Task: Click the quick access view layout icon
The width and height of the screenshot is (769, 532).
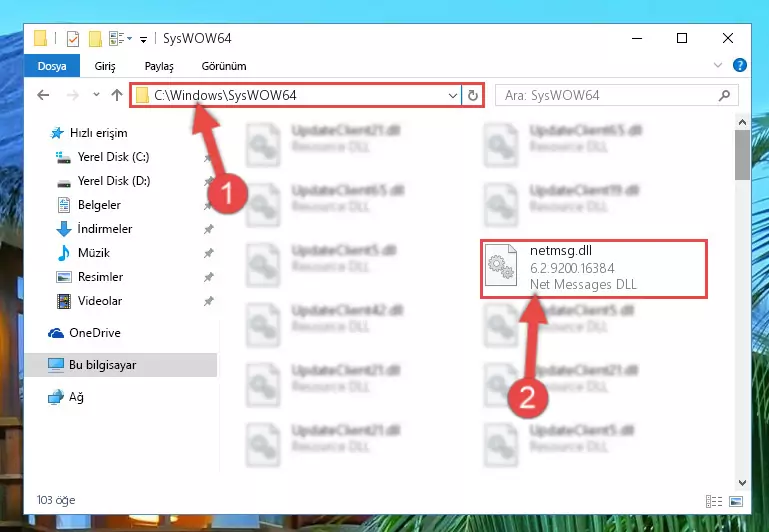Action: (x=117, y=38)
